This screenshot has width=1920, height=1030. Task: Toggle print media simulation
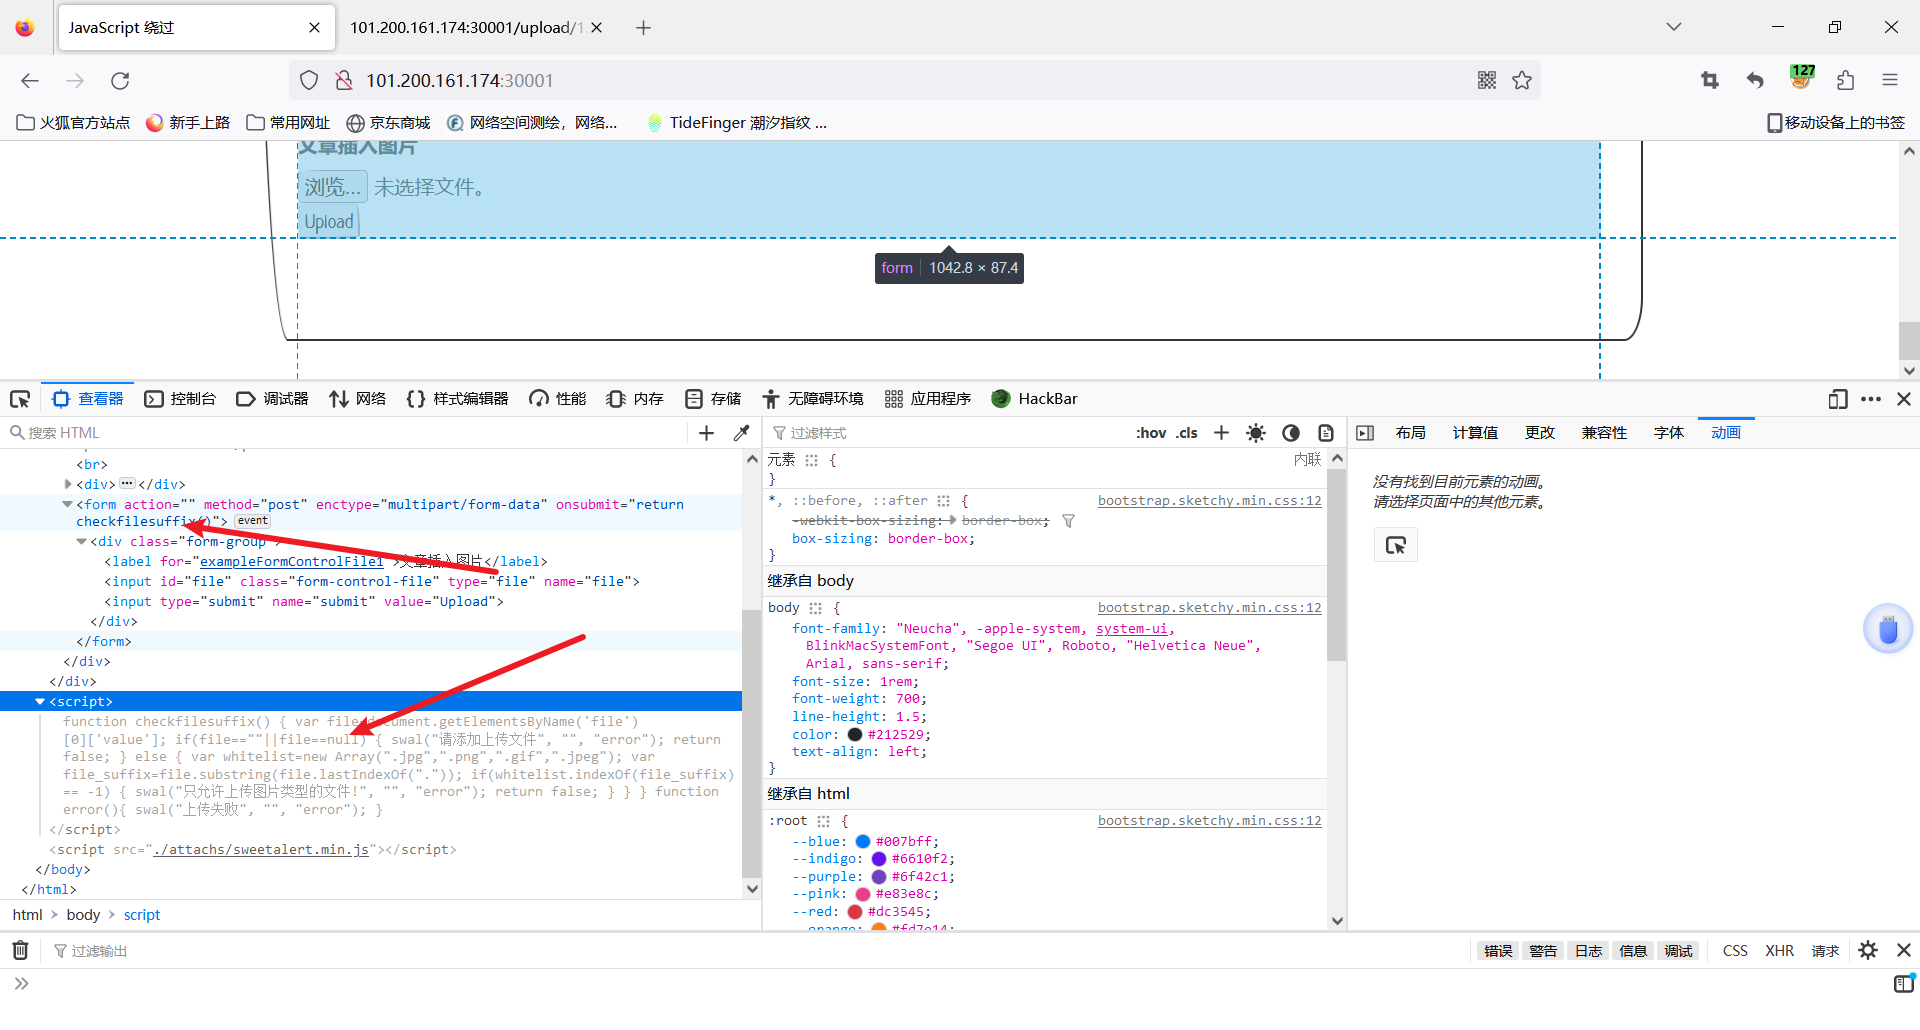pyautogui.click(x=1326, y=433)
